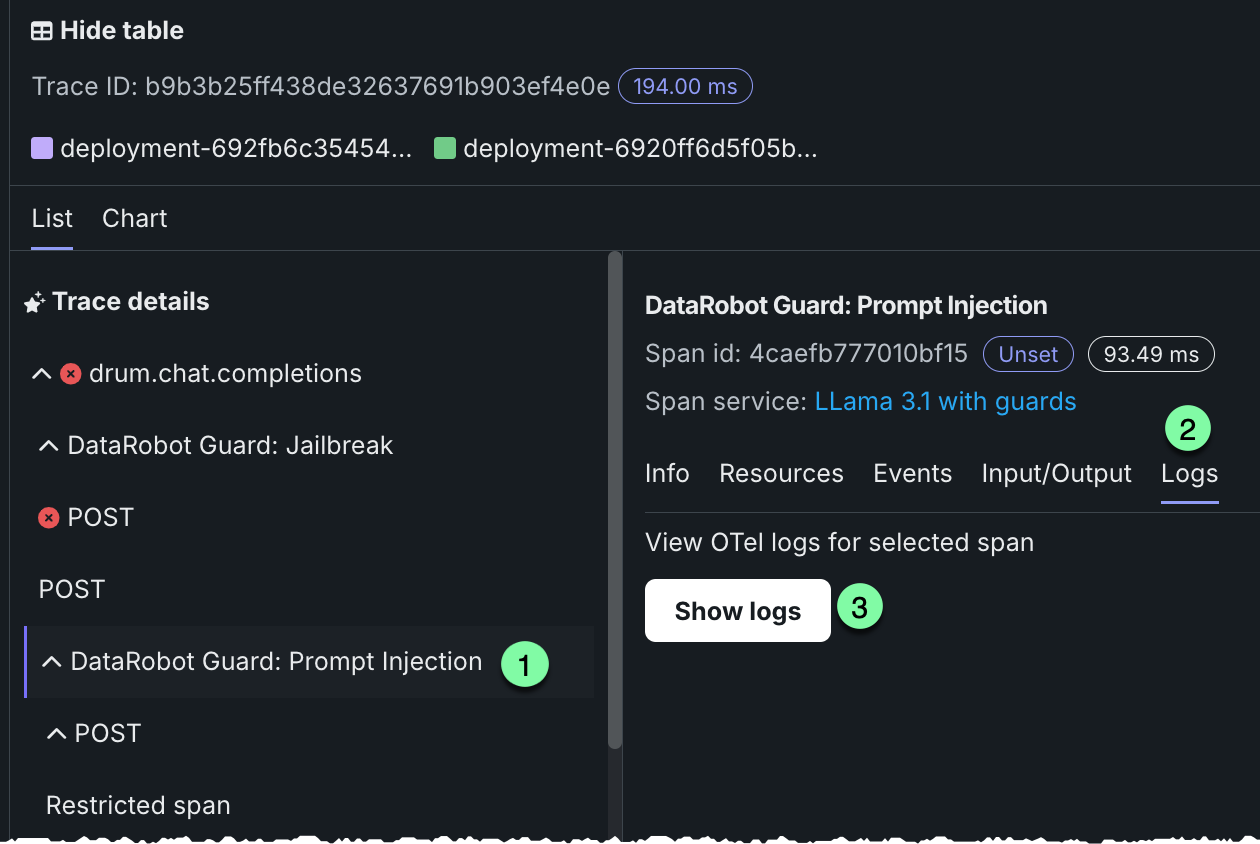
Task: Collapse the drum.chat.completions span
Action: [x=42, y=374]
